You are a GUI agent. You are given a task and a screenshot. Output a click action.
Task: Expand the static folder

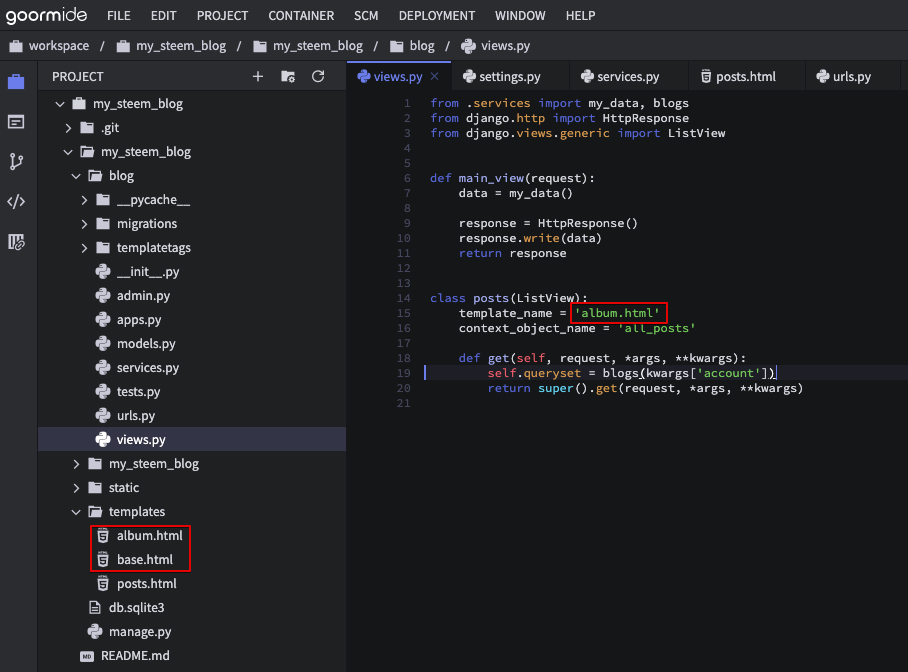coord(76,488)
